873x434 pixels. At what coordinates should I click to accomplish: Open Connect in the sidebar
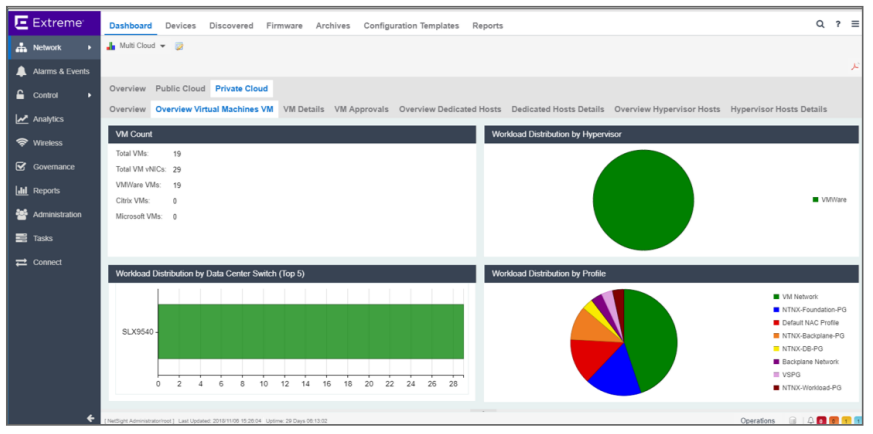point(54,263)
